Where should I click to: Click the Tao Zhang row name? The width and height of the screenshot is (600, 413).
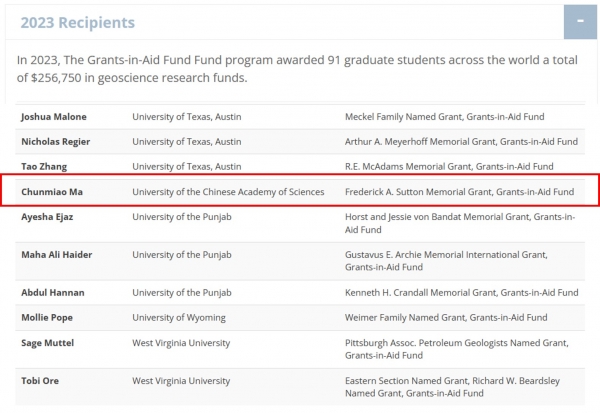click(44, 167)
